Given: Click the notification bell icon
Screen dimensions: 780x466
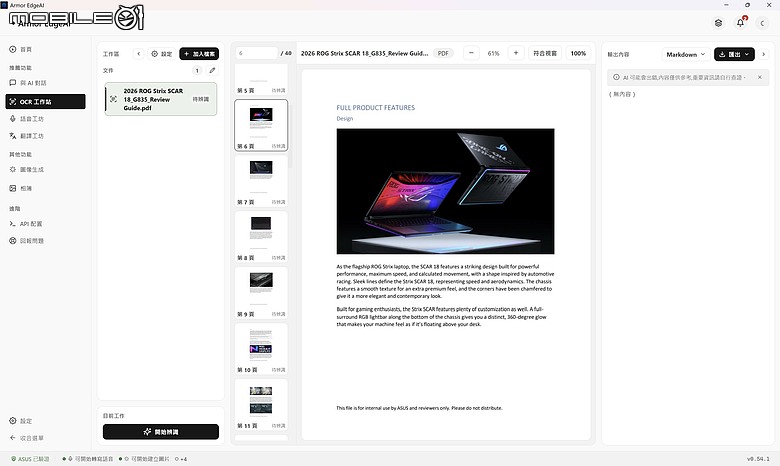Looking at the screenshot, I should [x=741, y=23].
